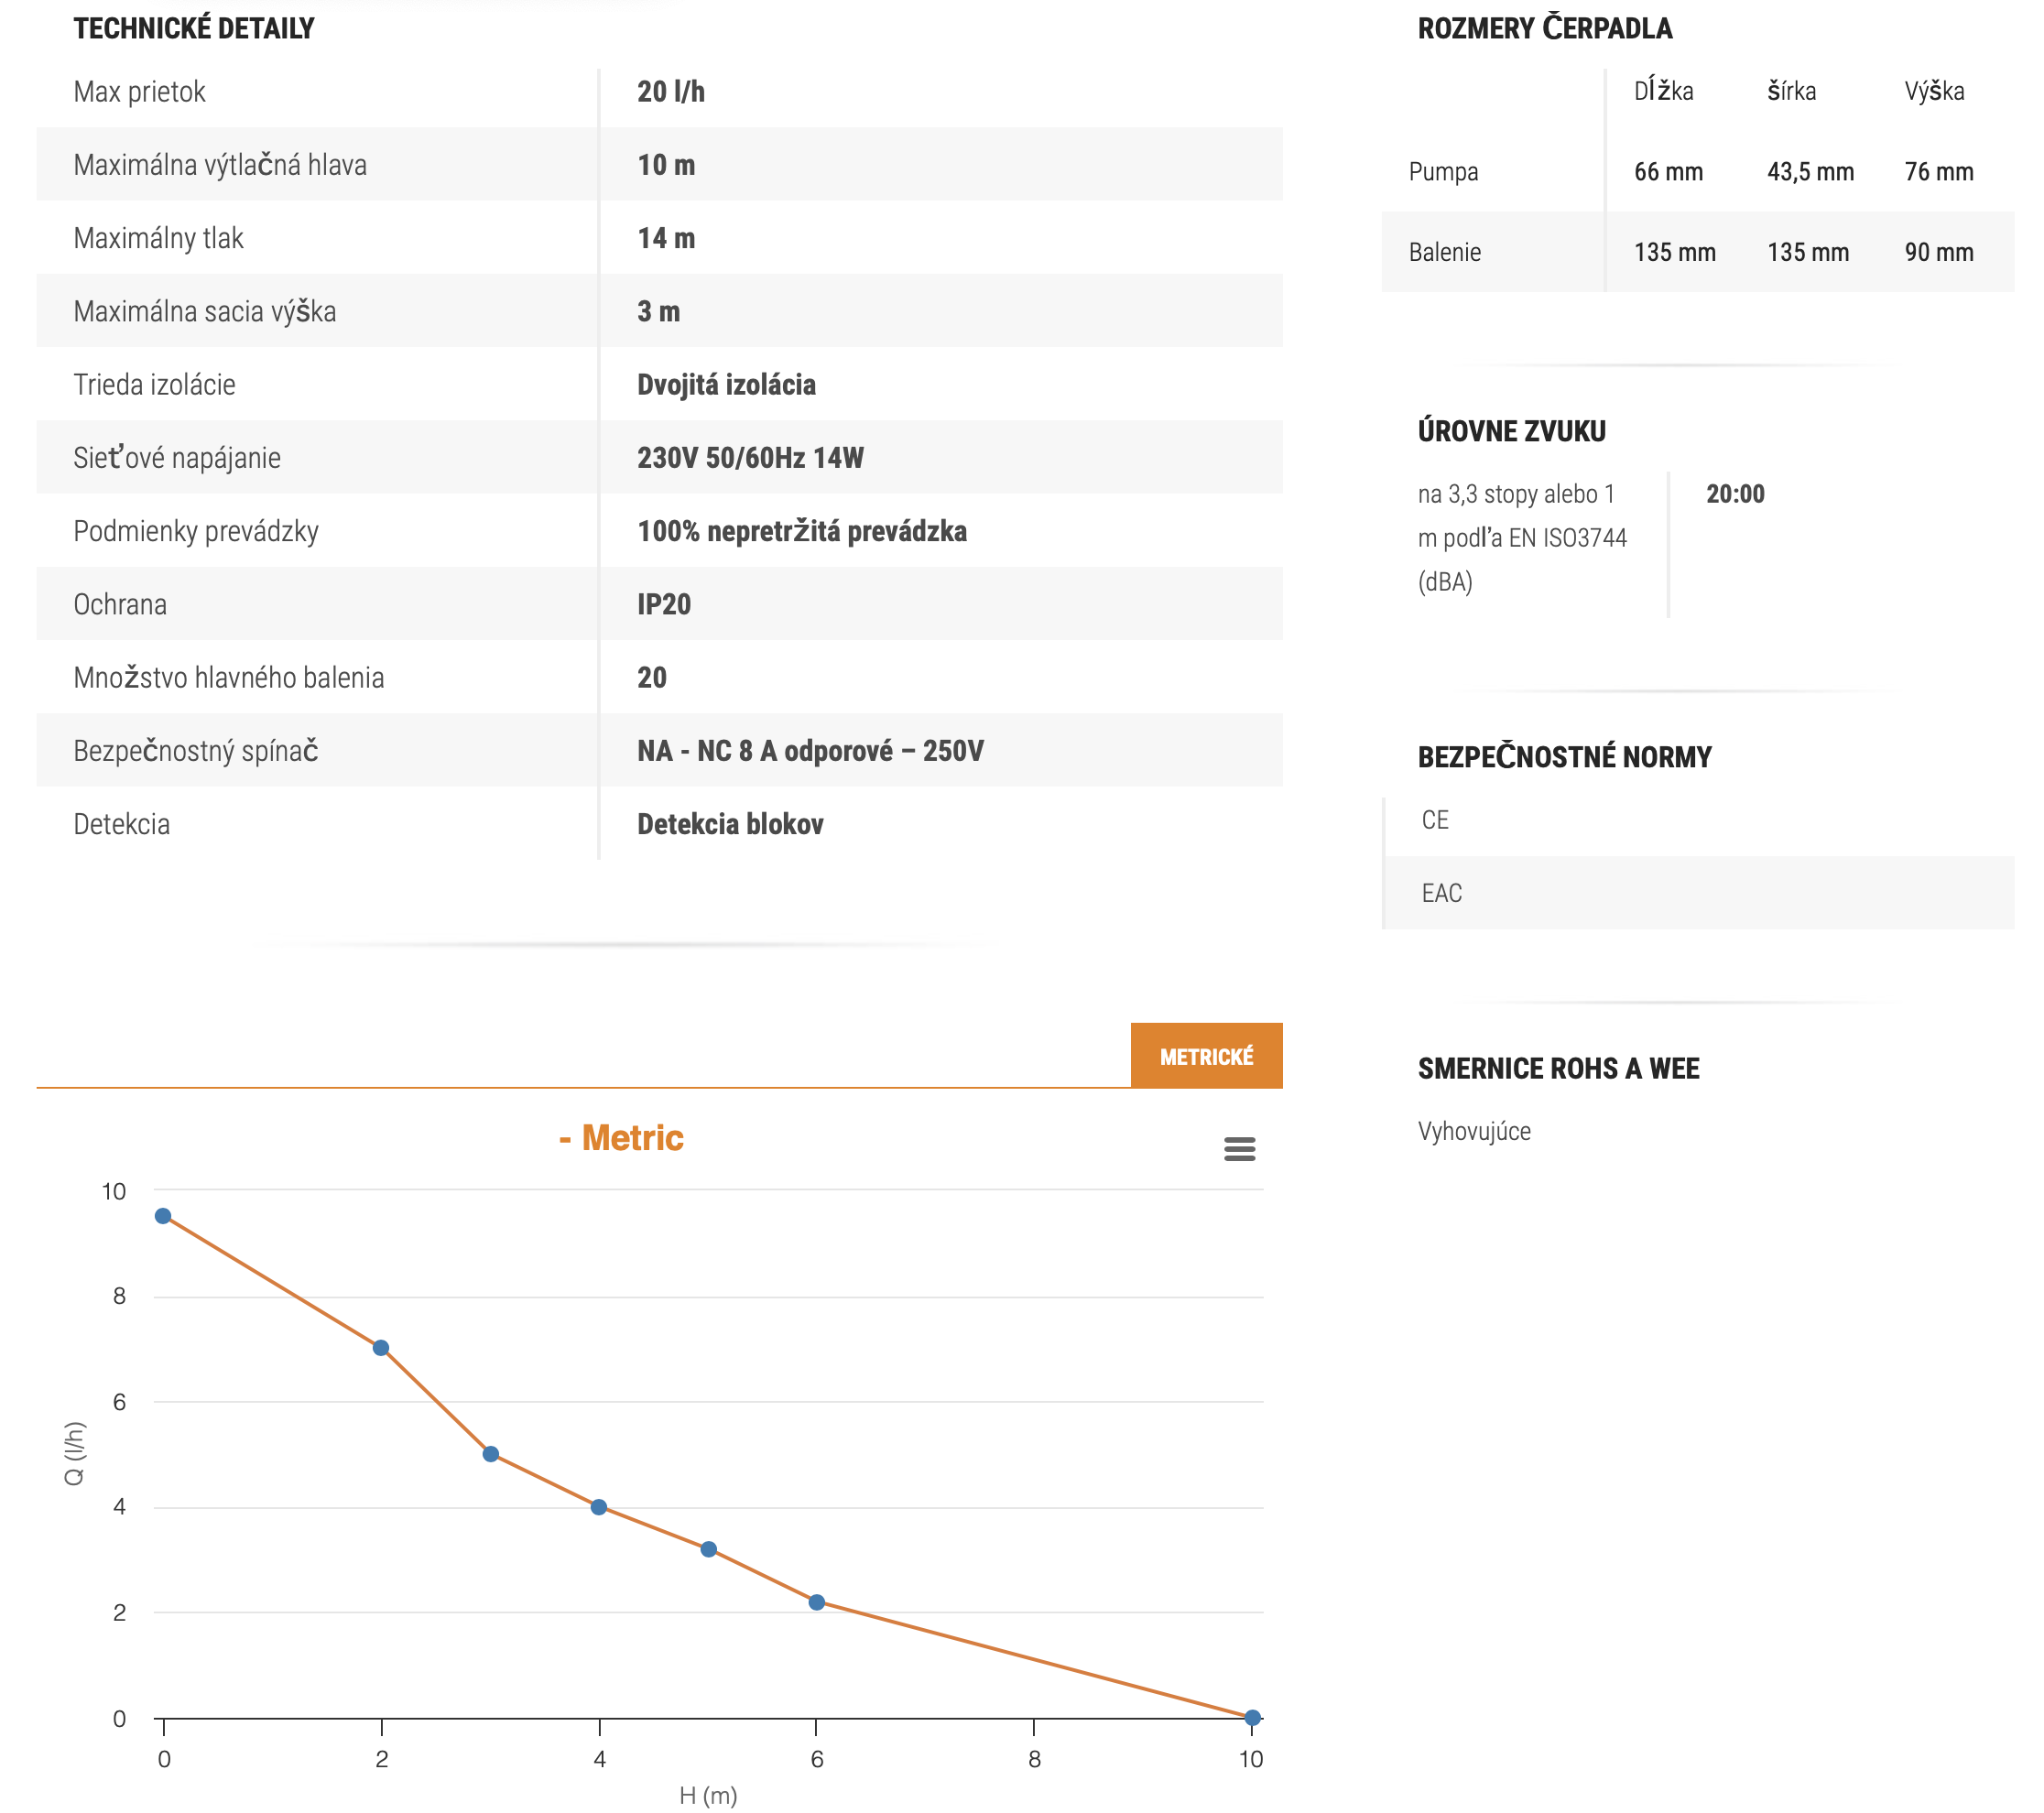Click the chart data point at H=2
The height and width of the screenshot is (1813, 2044).
[381, 1348]
